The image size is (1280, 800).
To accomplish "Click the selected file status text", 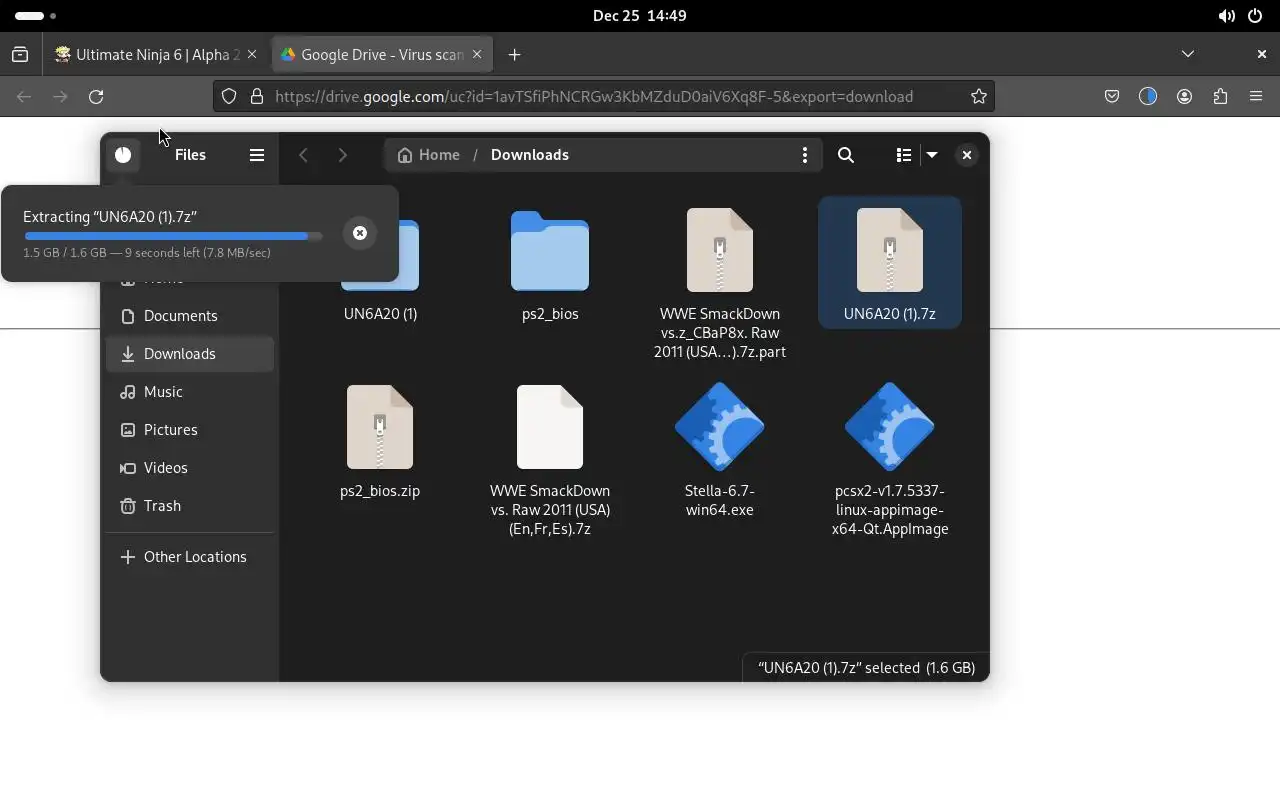I will [866, 668].
